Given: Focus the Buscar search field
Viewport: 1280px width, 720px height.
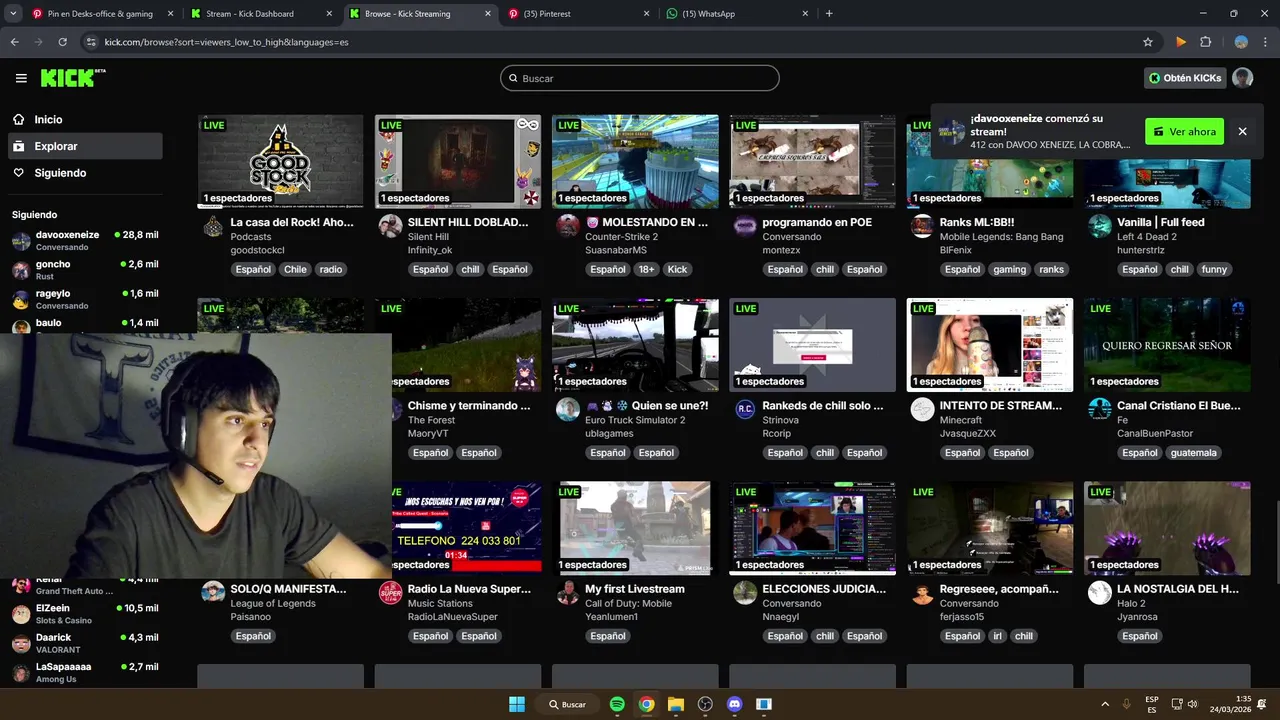Looking at the screenshot, I should click(x=640, y=78).
